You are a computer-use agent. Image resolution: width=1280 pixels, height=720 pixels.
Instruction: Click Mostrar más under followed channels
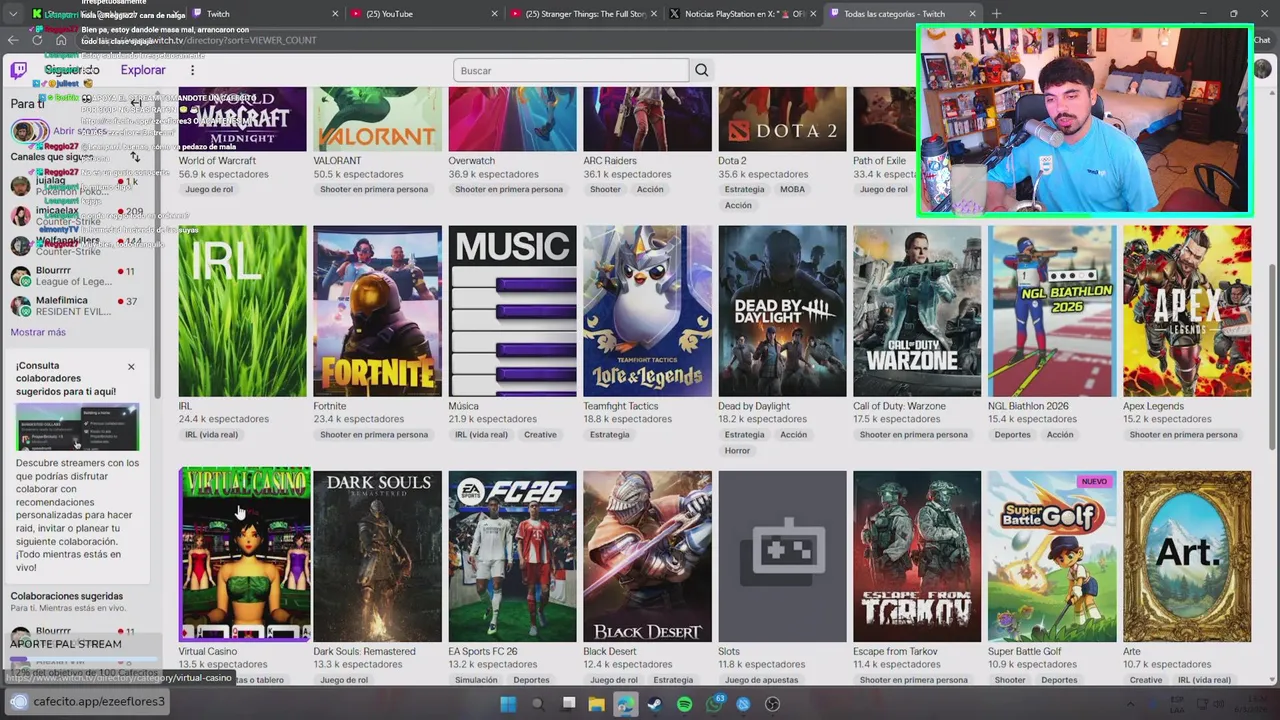(x=38, y=332)
